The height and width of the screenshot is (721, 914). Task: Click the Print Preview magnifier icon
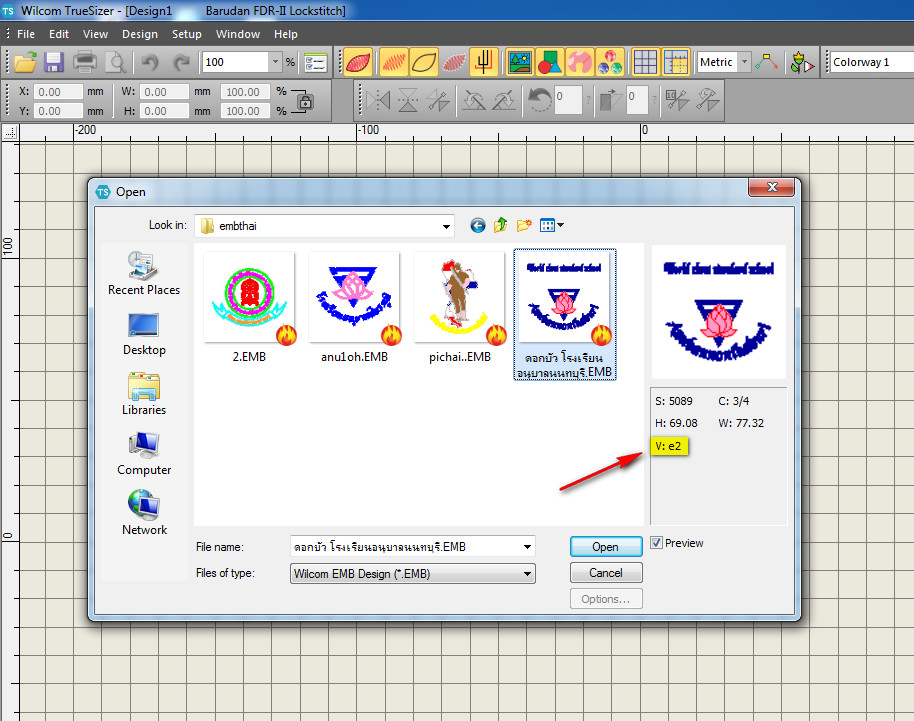[x=116, y=62]
